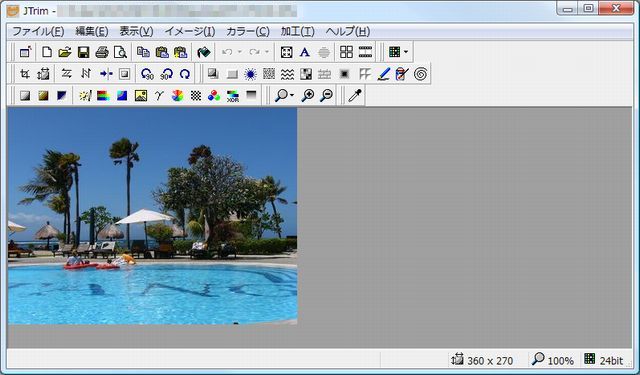Image resolution: width=640 pixels, height=375 pixels.
Task: Open the イメージ(I) menu
Action: coord(190,31)
